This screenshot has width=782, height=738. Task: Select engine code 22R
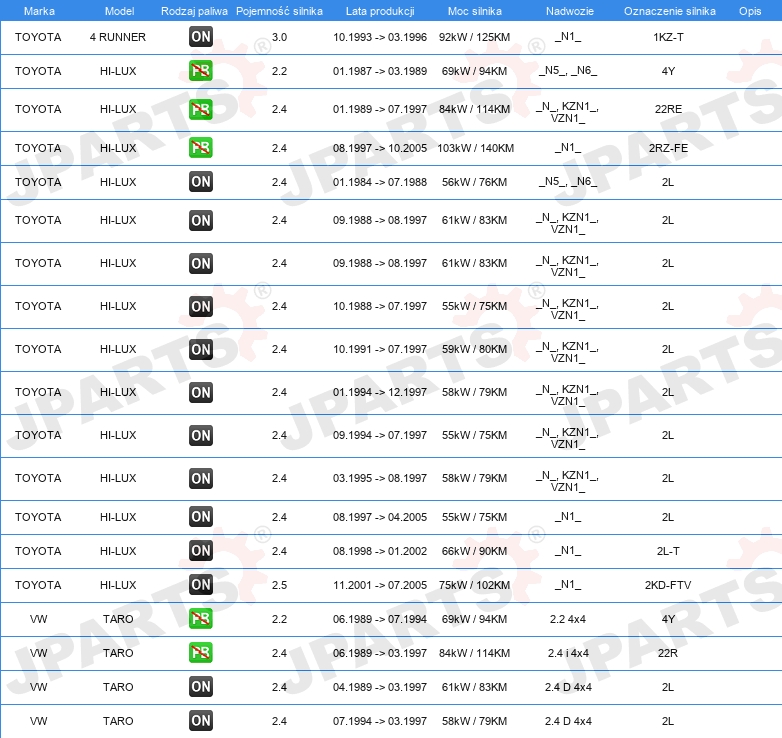pyautogui.click(x=668, y=653)
